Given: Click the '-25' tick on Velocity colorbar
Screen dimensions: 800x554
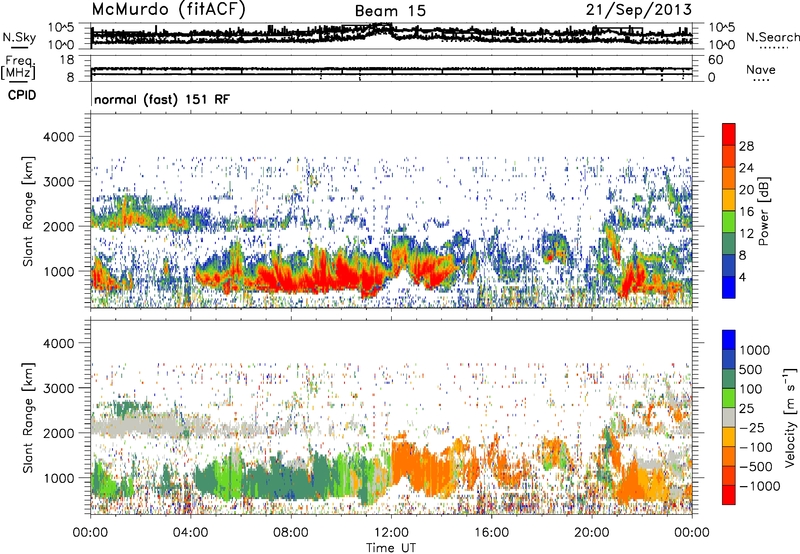Looking at the screenshot, I should (752, 427).
